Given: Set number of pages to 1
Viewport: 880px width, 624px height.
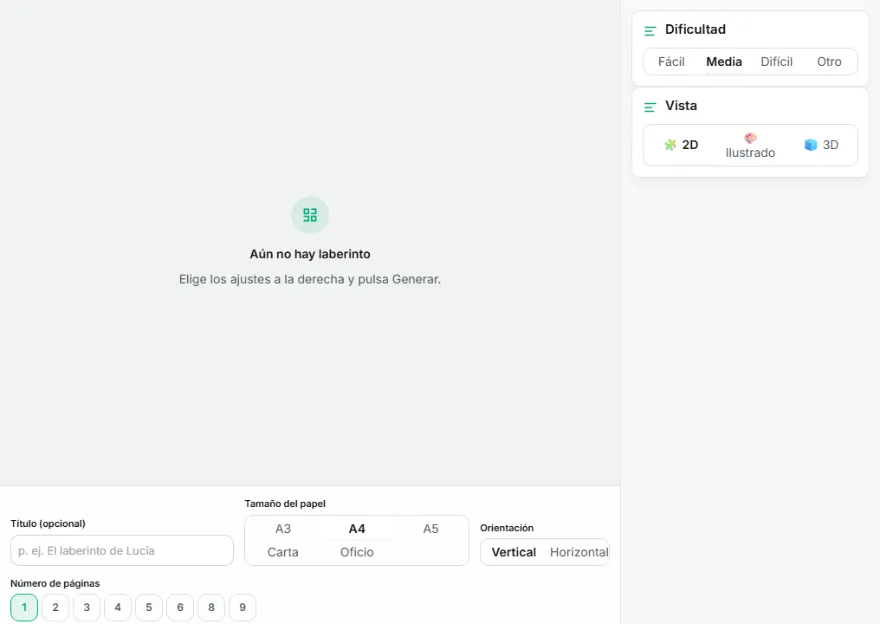Looking at the screenshot, I should (24, 607).
